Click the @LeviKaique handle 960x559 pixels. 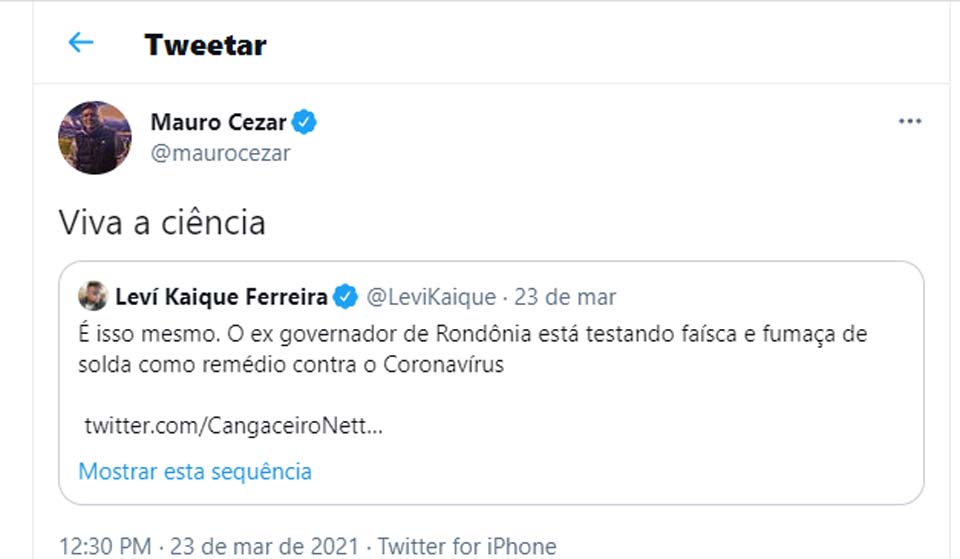430,297
